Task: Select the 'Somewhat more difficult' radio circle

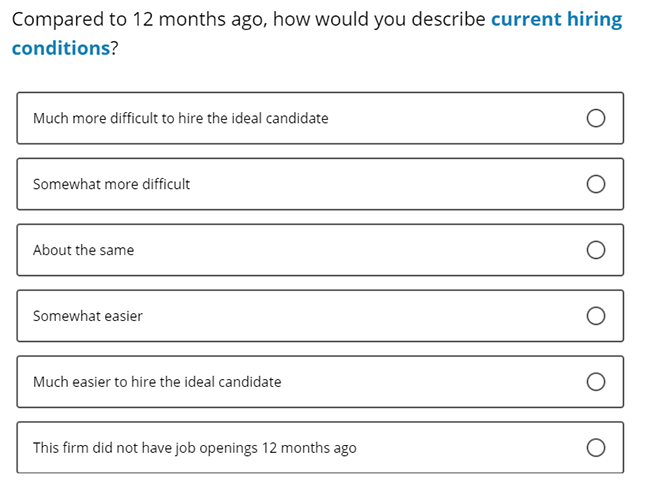Action: [596, 184]
